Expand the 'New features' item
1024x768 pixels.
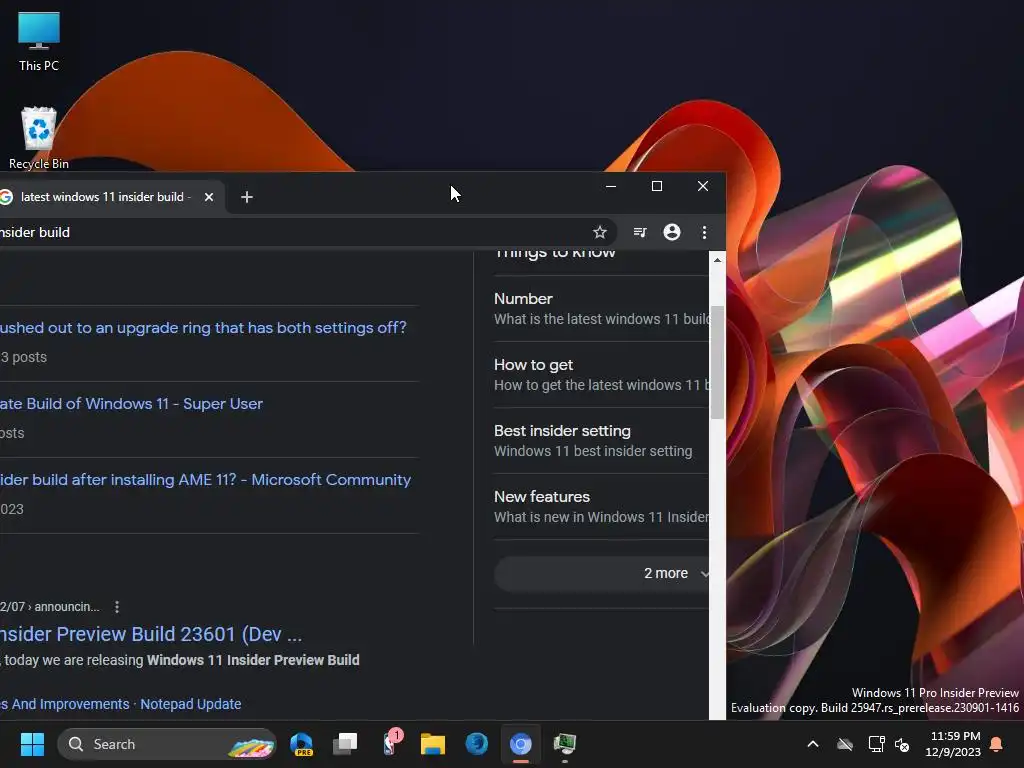601,506
